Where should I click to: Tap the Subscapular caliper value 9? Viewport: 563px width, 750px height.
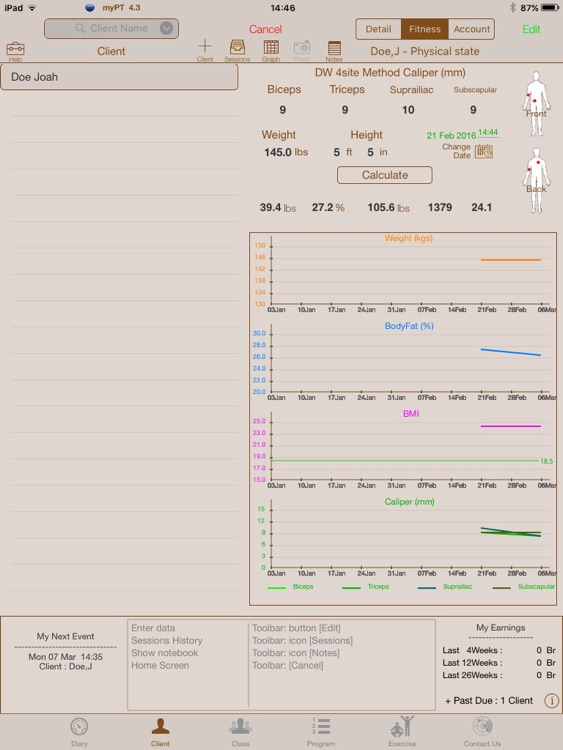[x=473, y=110]
